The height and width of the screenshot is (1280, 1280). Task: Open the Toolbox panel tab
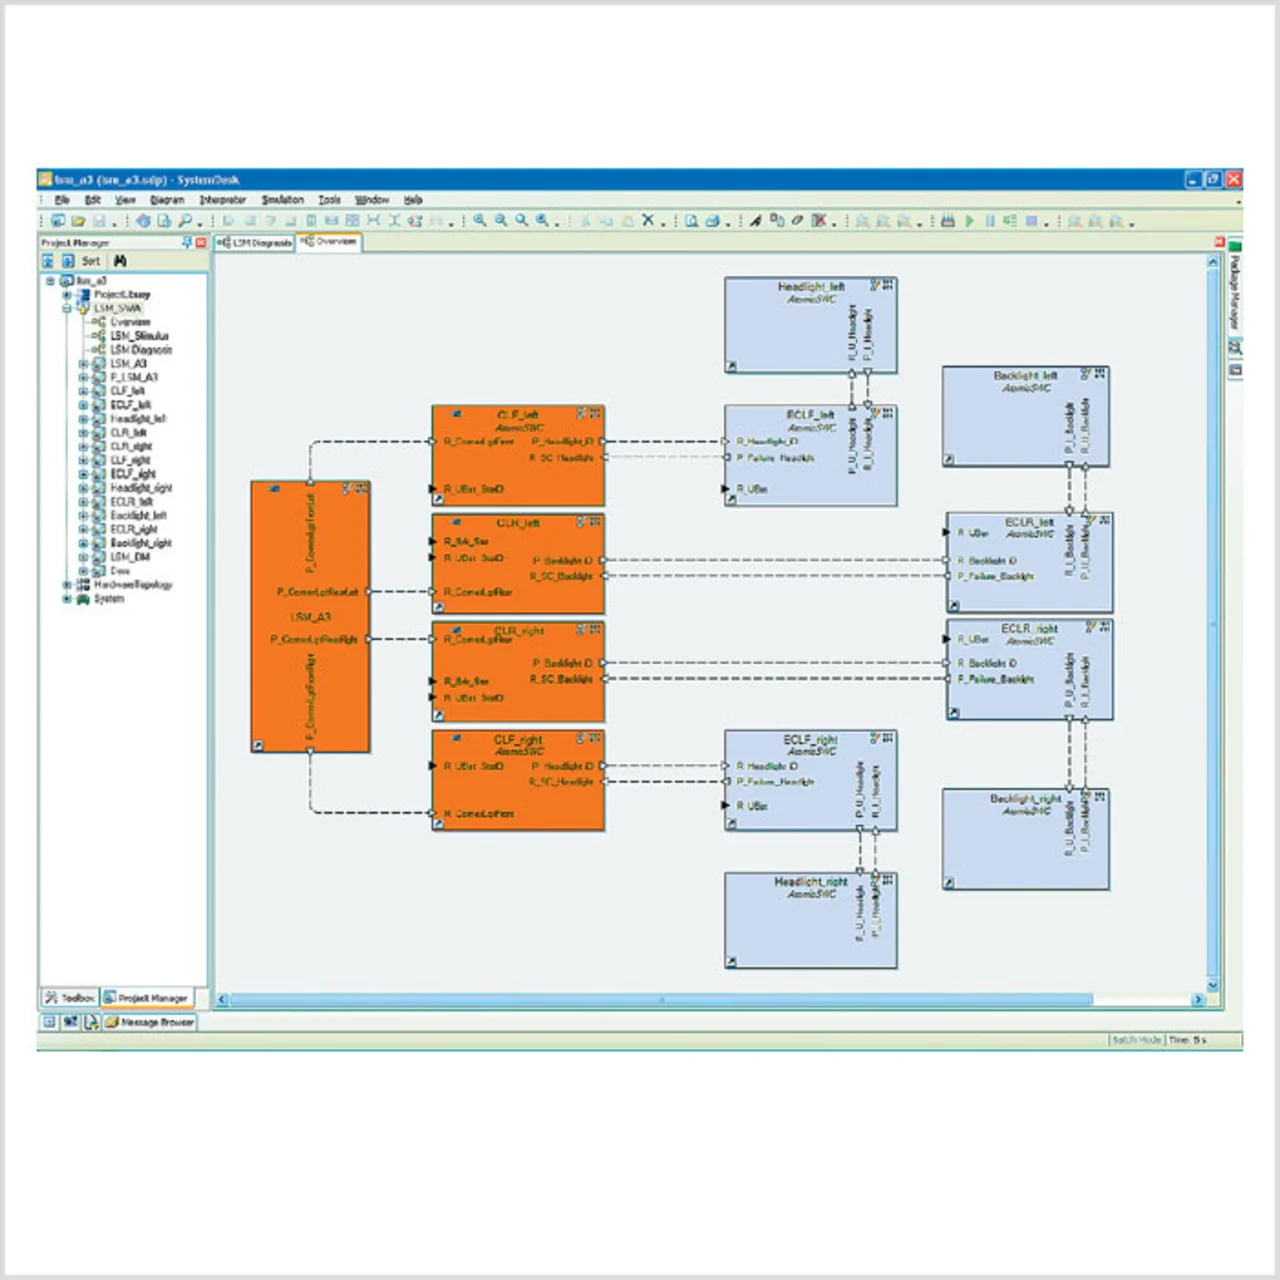(70, 998)
